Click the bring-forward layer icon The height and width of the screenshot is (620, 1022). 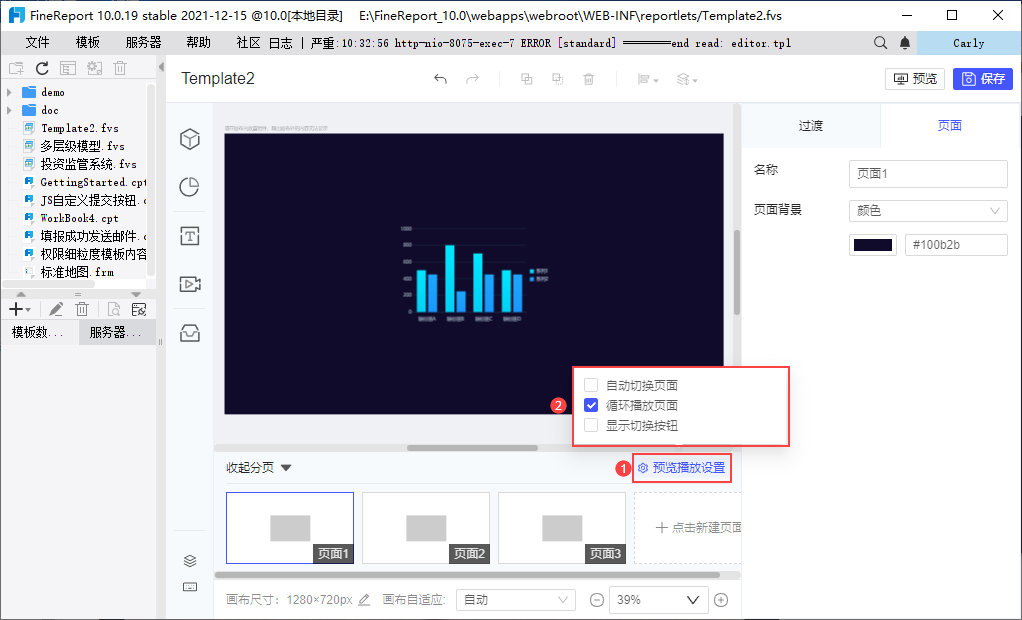click(527, 79)
